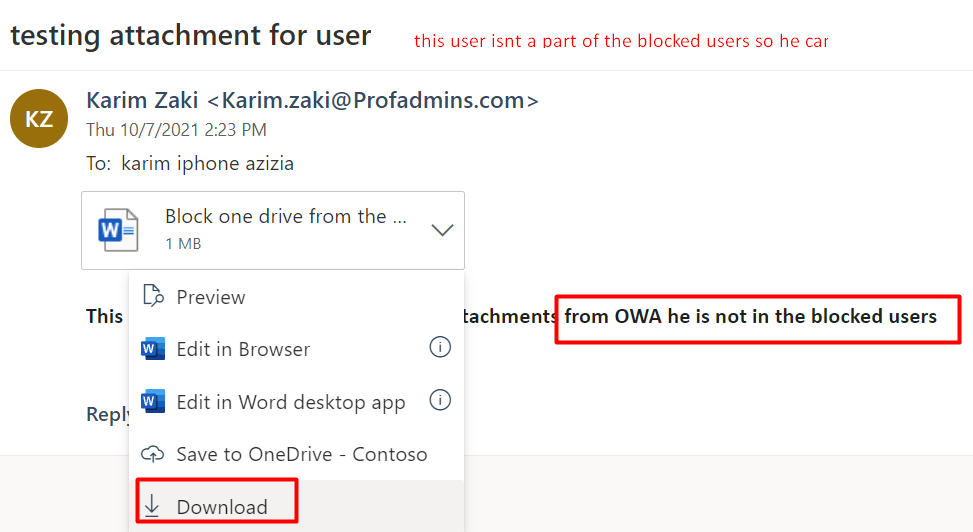
Task: Click the Word document attachment icon
Action: 118,230
